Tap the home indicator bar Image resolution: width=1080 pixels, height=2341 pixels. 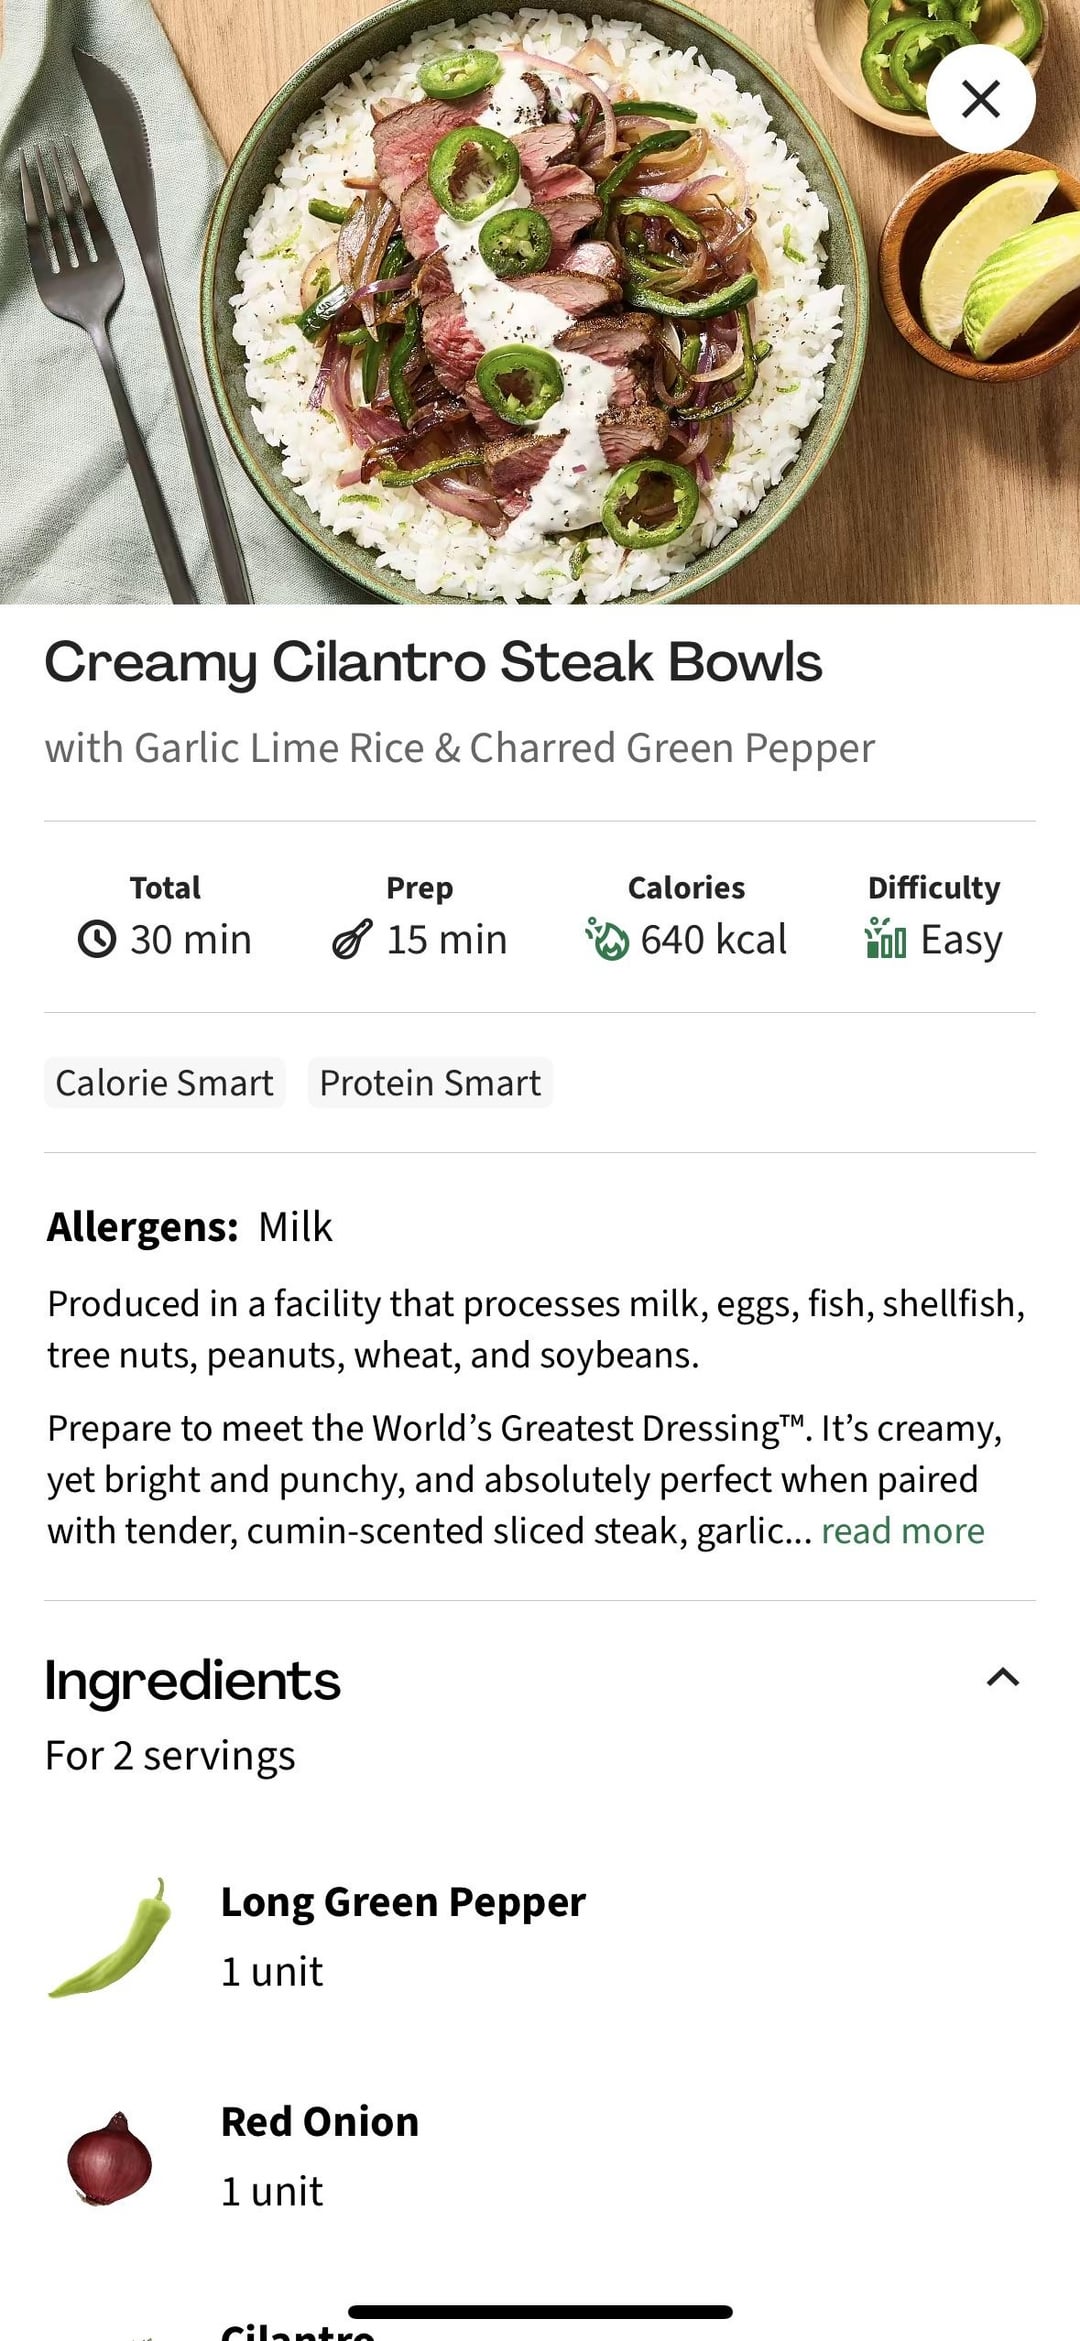click(540, 2311)
